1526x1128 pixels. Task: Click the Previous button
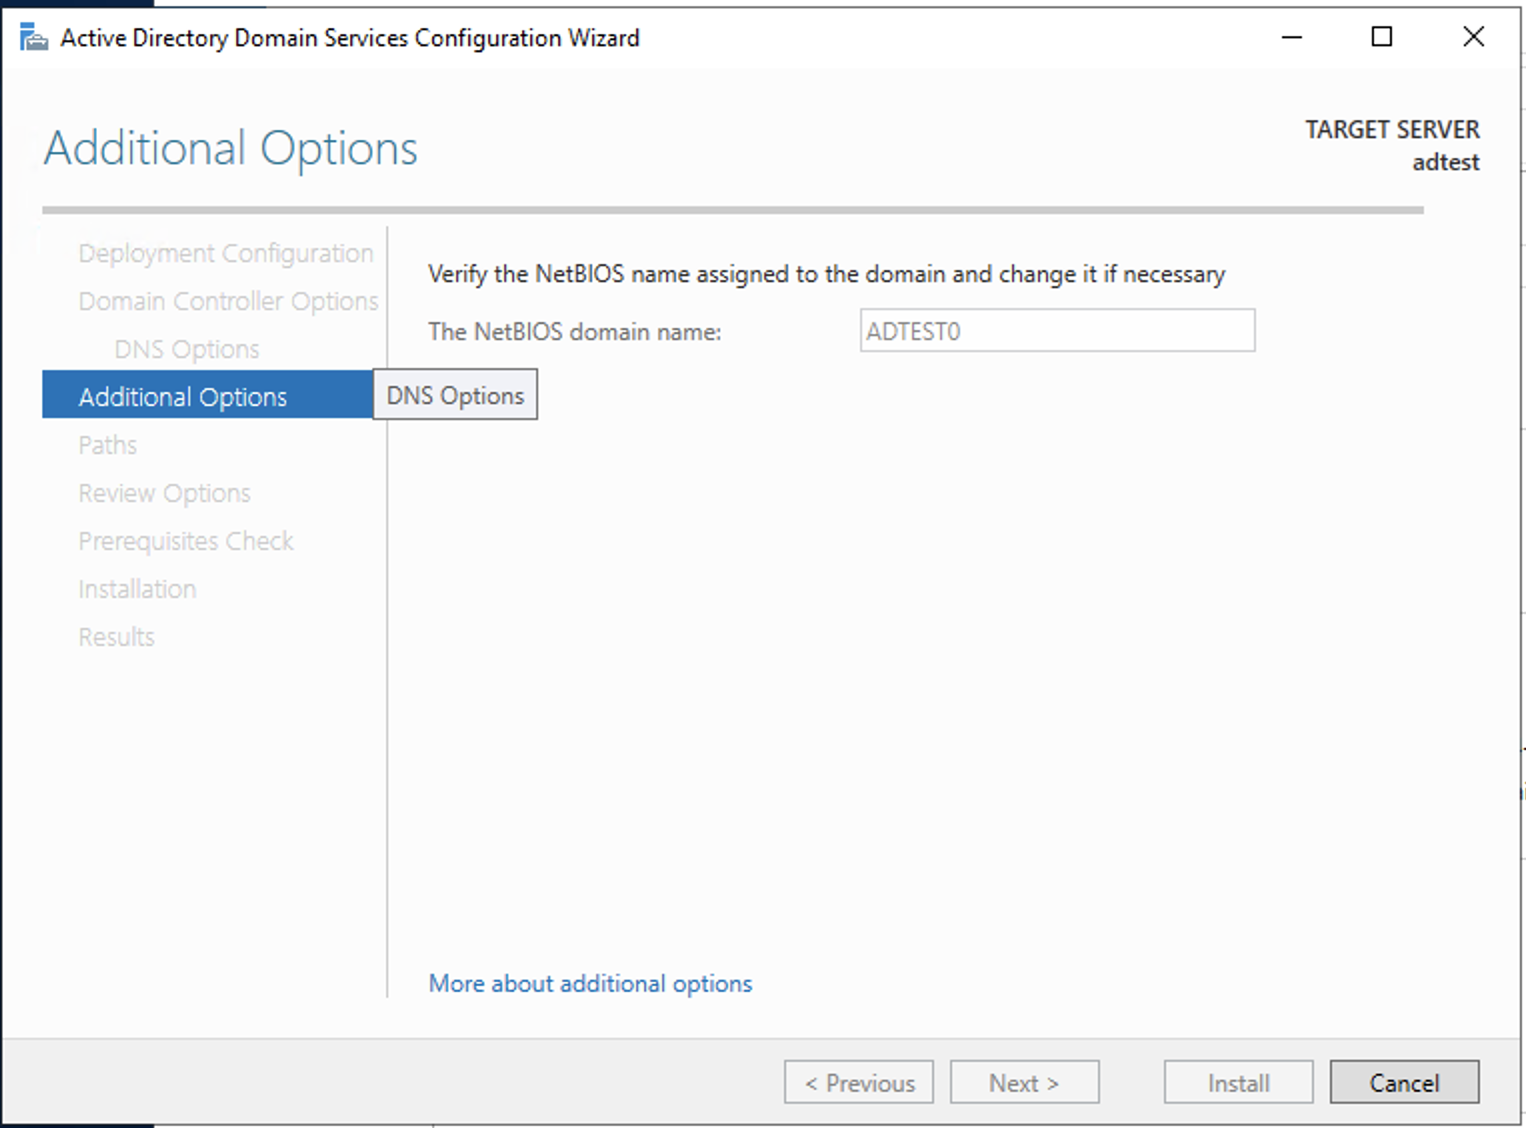(858, 1082)
